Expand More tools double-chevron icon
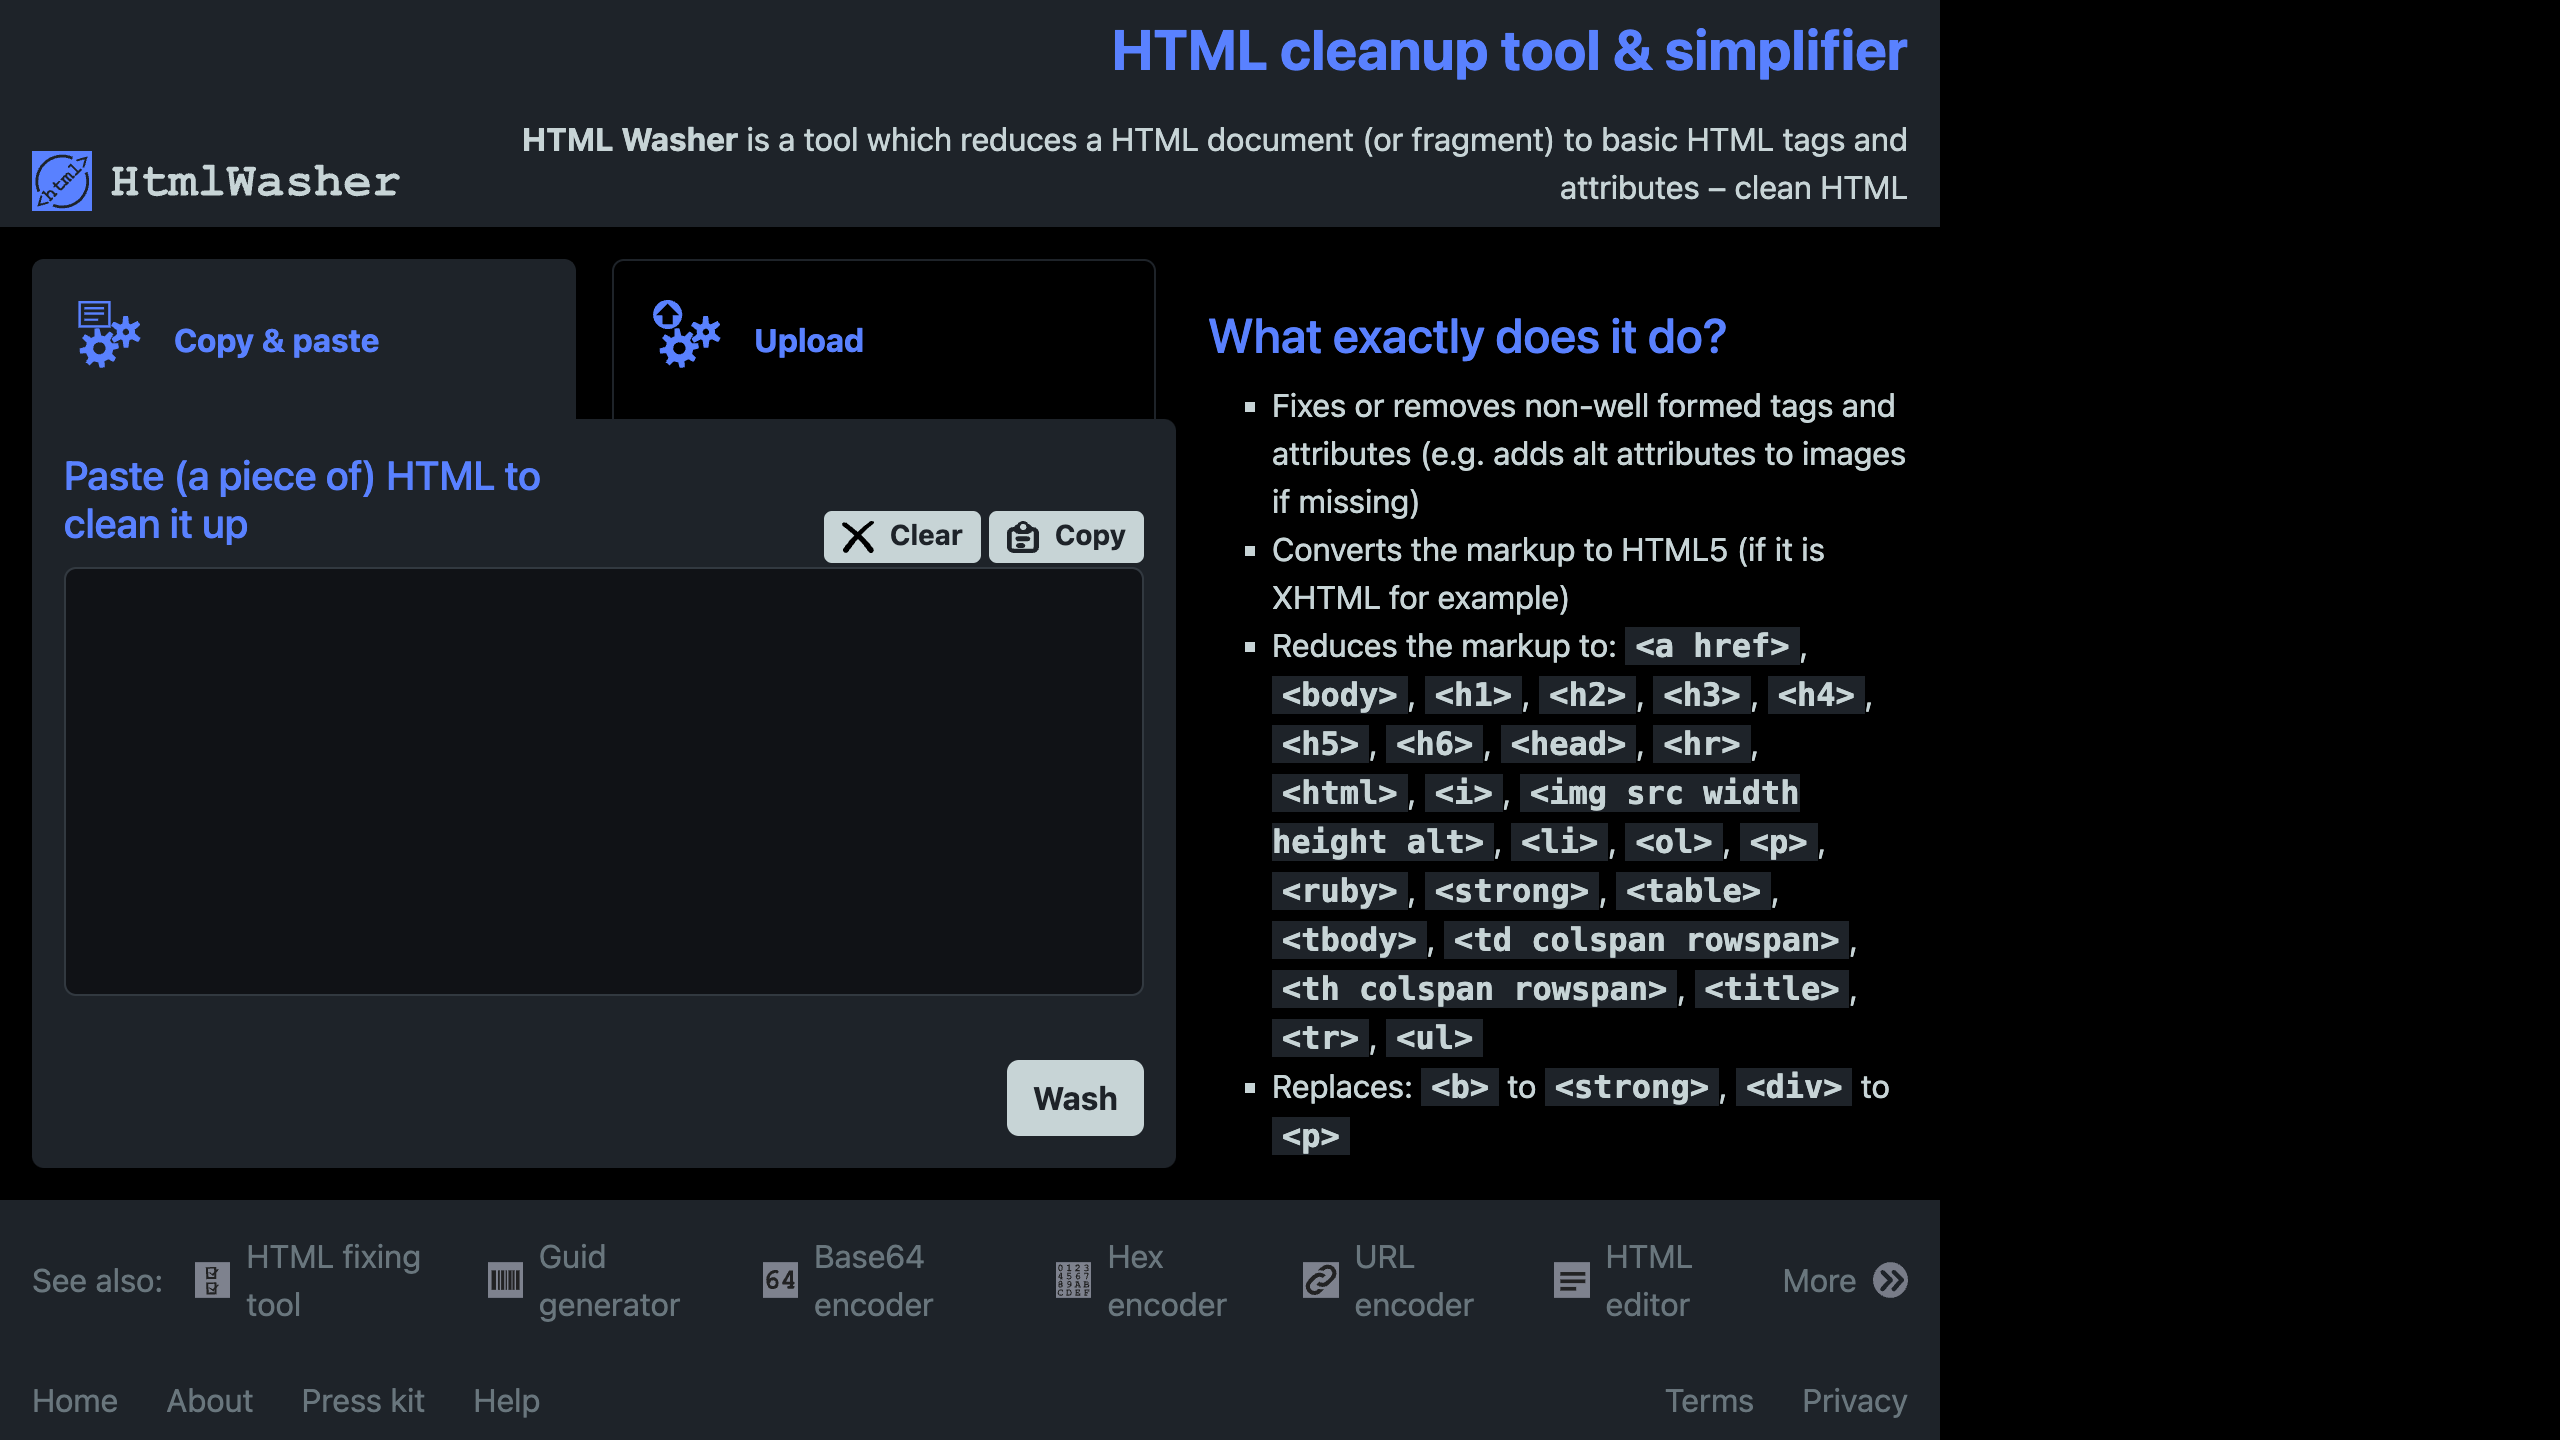This screenshot has height=1440, width=2560. (x=1890, y=1280)
